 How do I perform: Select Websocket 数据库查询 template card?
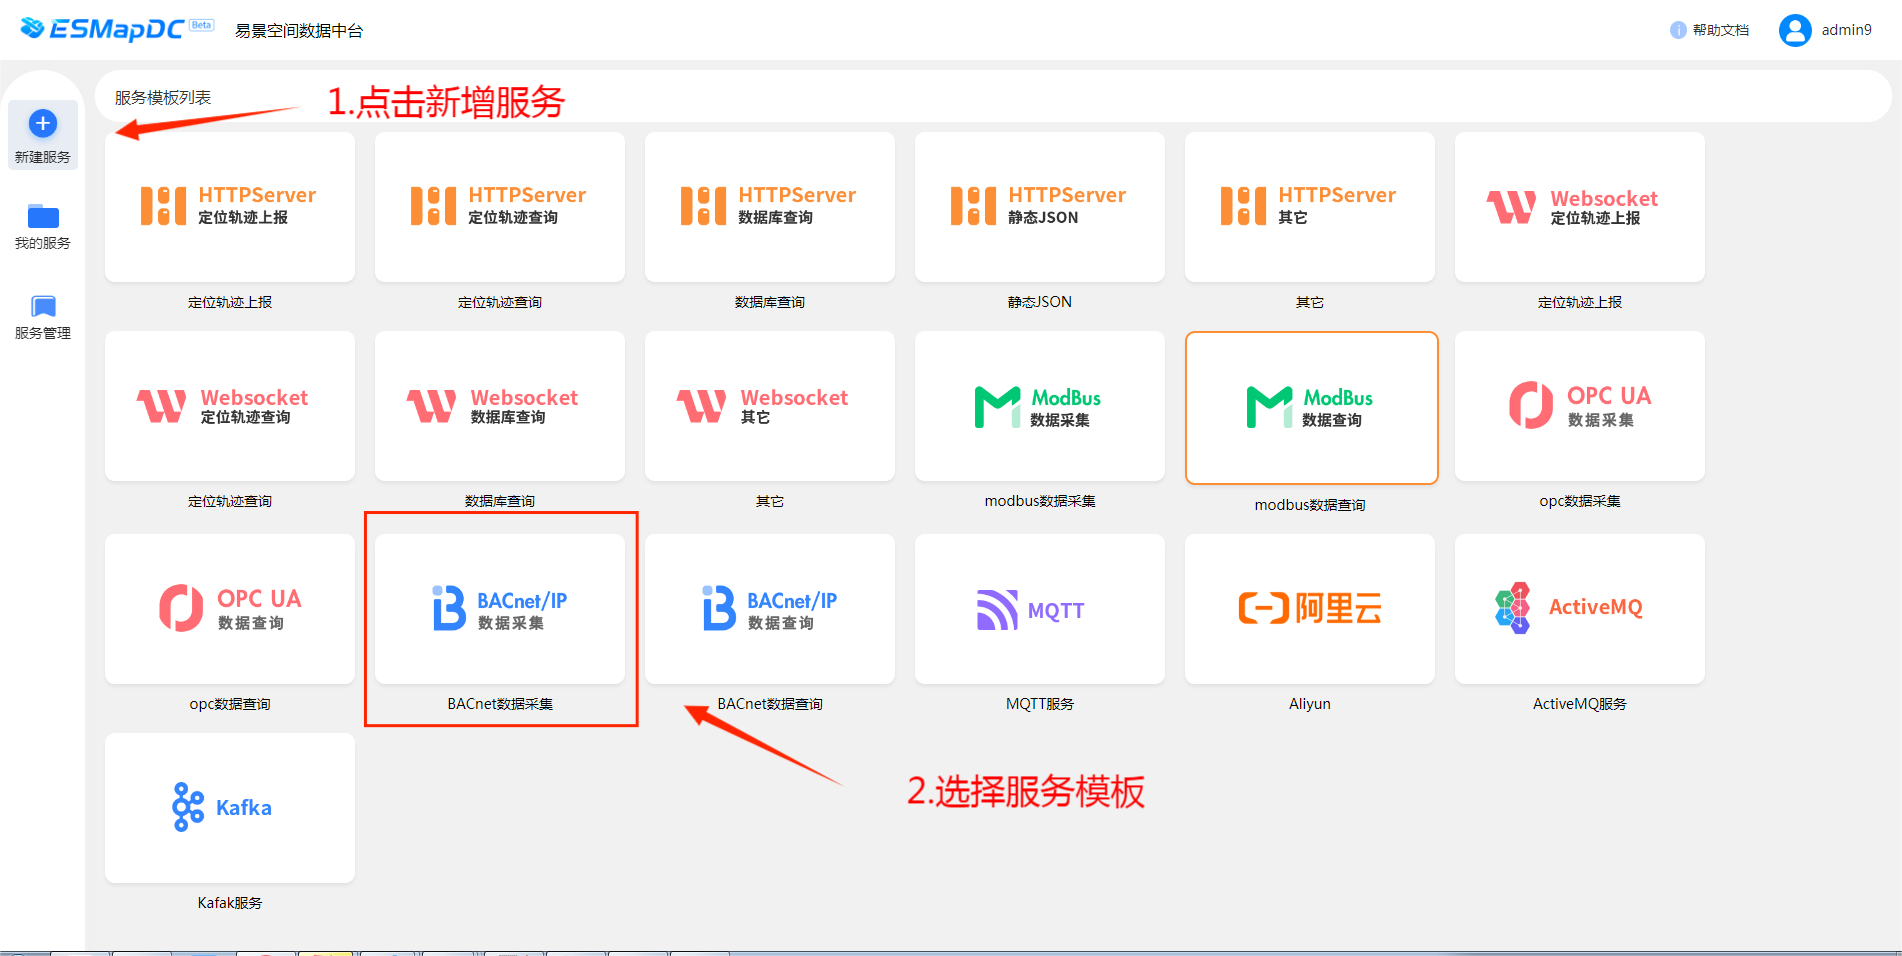pyautogui.click(x=500, y=406)
